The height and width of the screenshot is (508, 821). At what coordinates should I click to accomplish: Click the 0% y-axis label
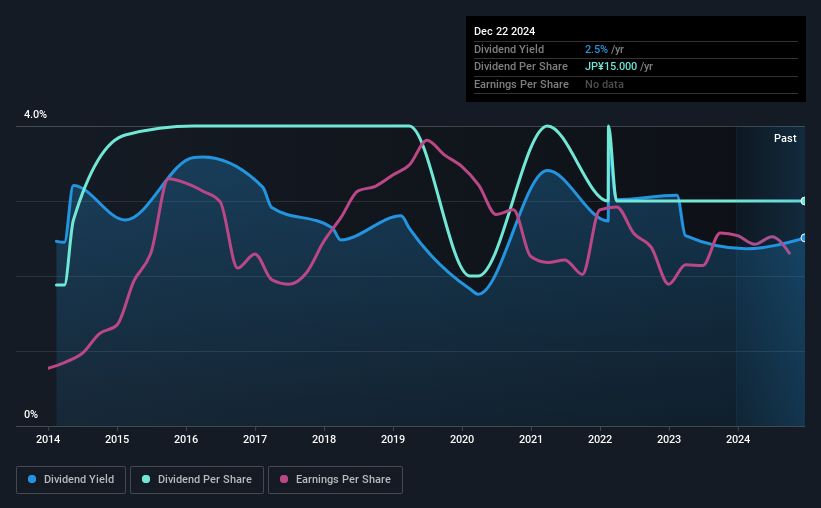click(x=31, y=414)
